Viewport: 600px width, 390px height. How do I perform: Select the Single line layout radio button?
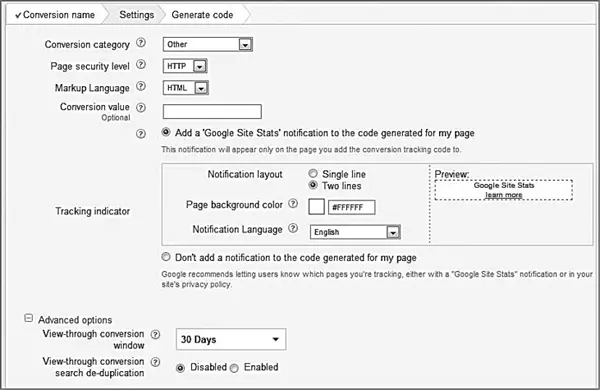coord(313,173)
